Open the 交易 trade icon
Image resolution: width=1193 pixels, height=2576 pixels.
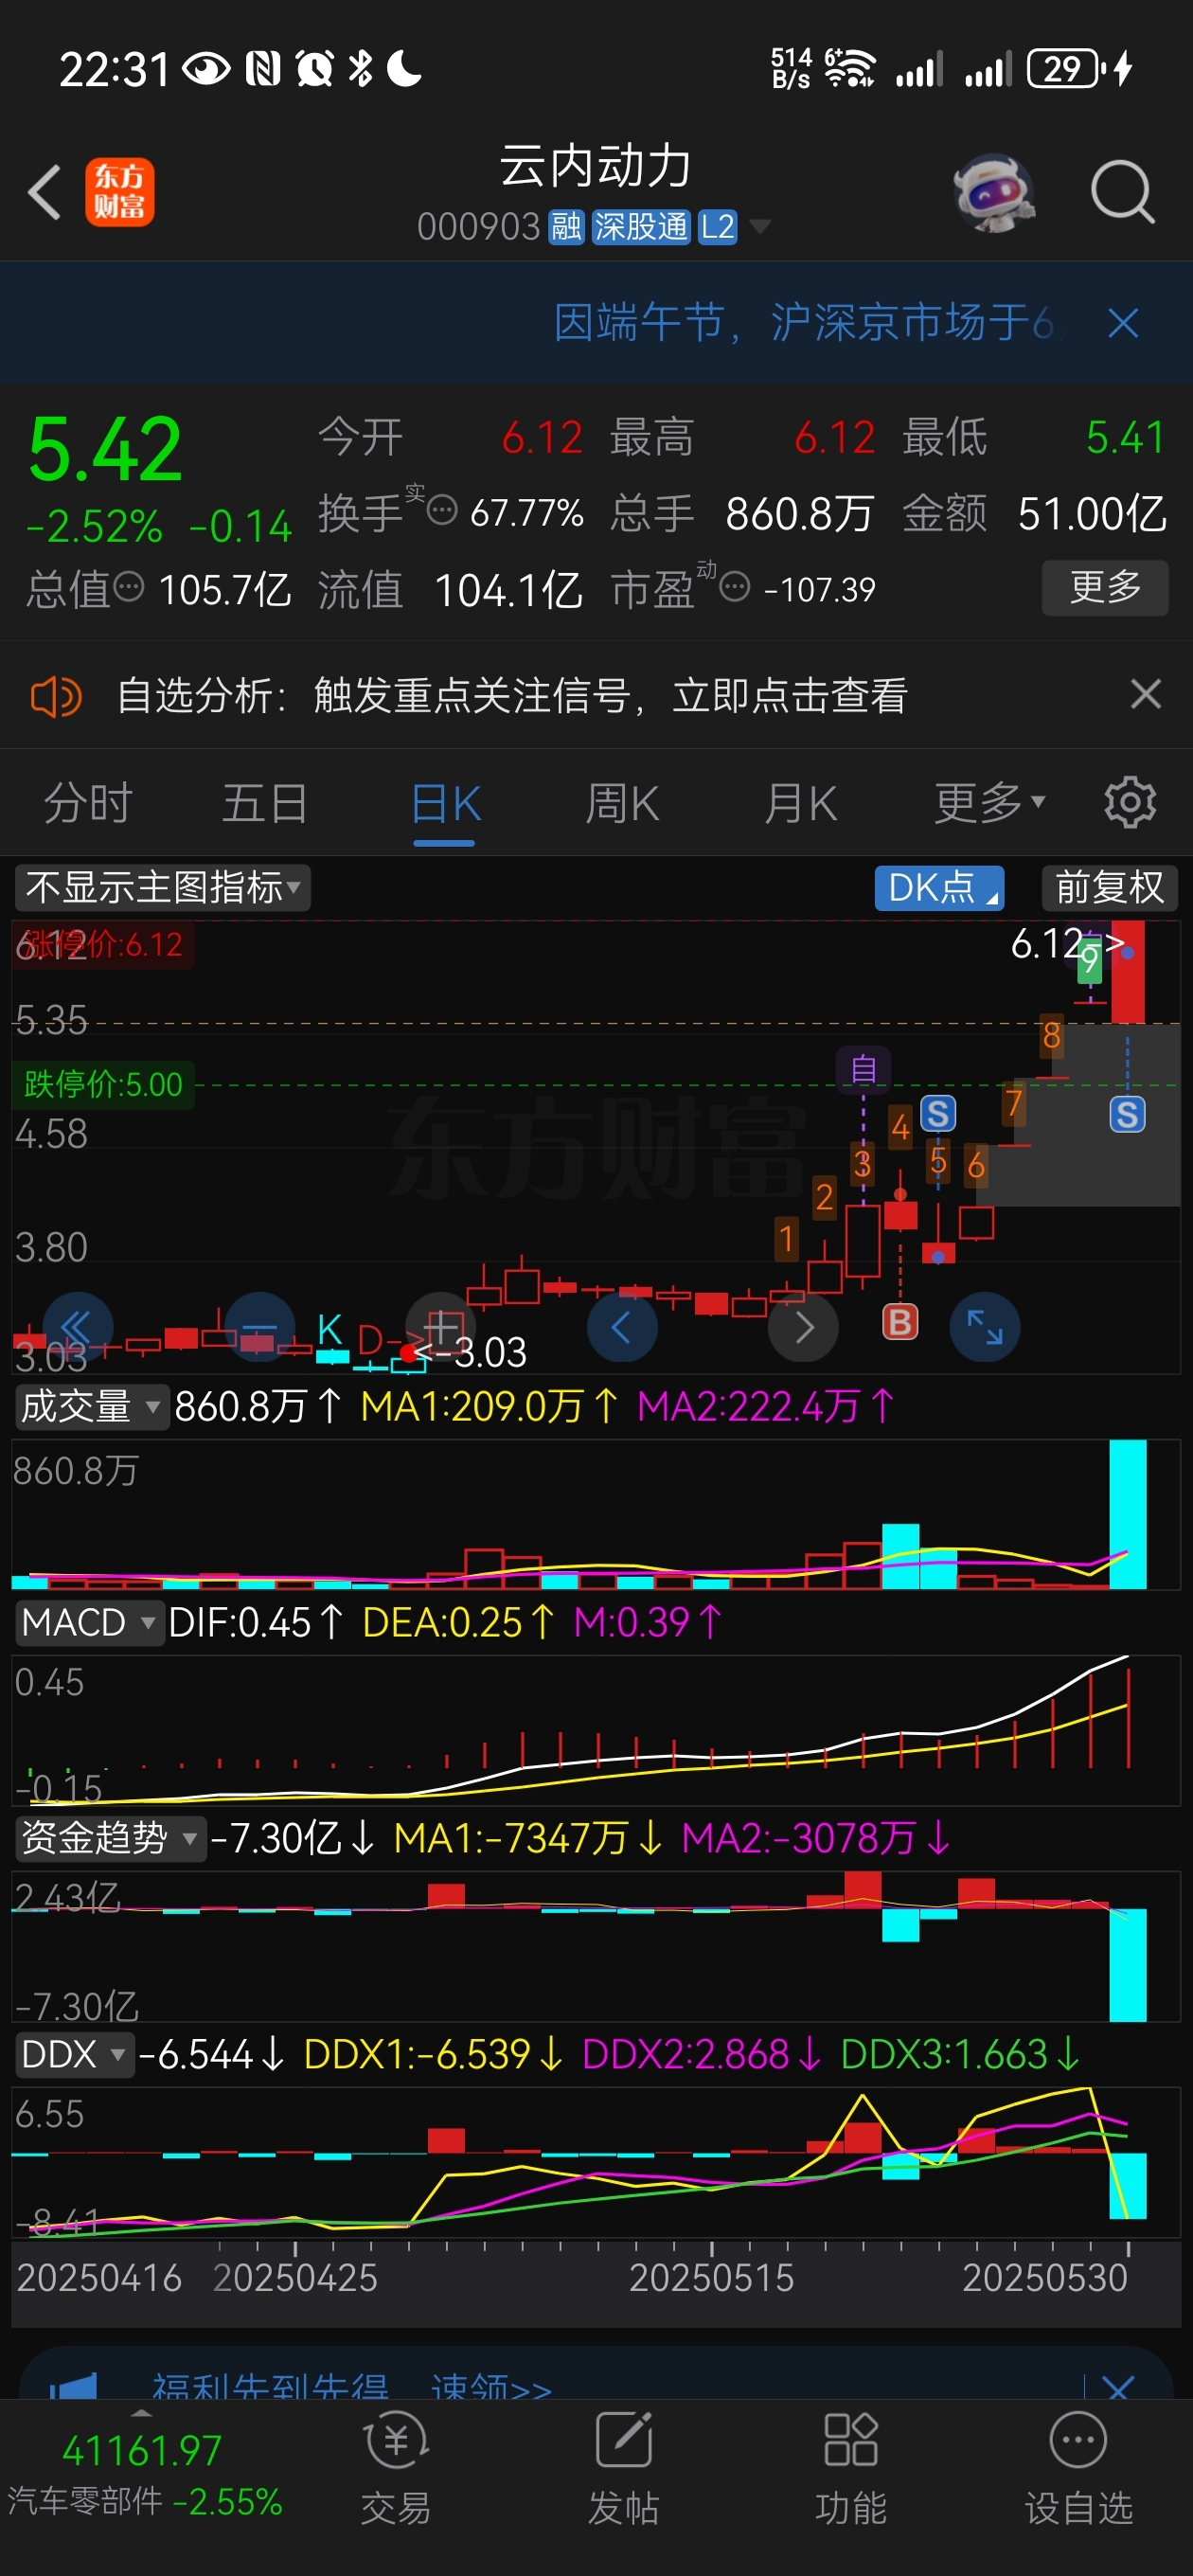(x=396, y=2467)
